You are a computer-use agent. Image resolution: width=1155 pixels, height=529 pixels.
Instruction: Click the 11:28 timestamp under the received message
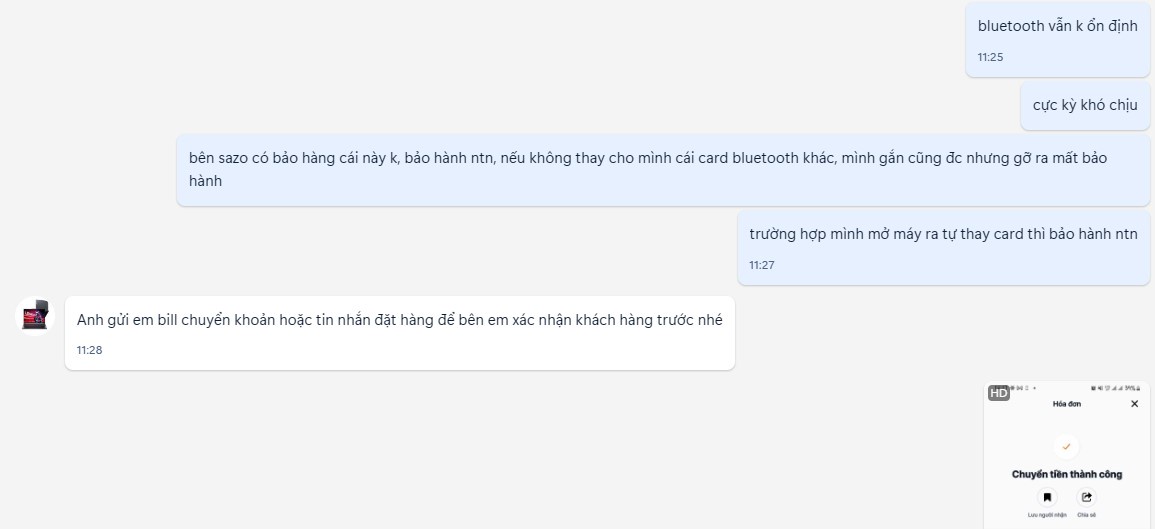coord(89,350)
